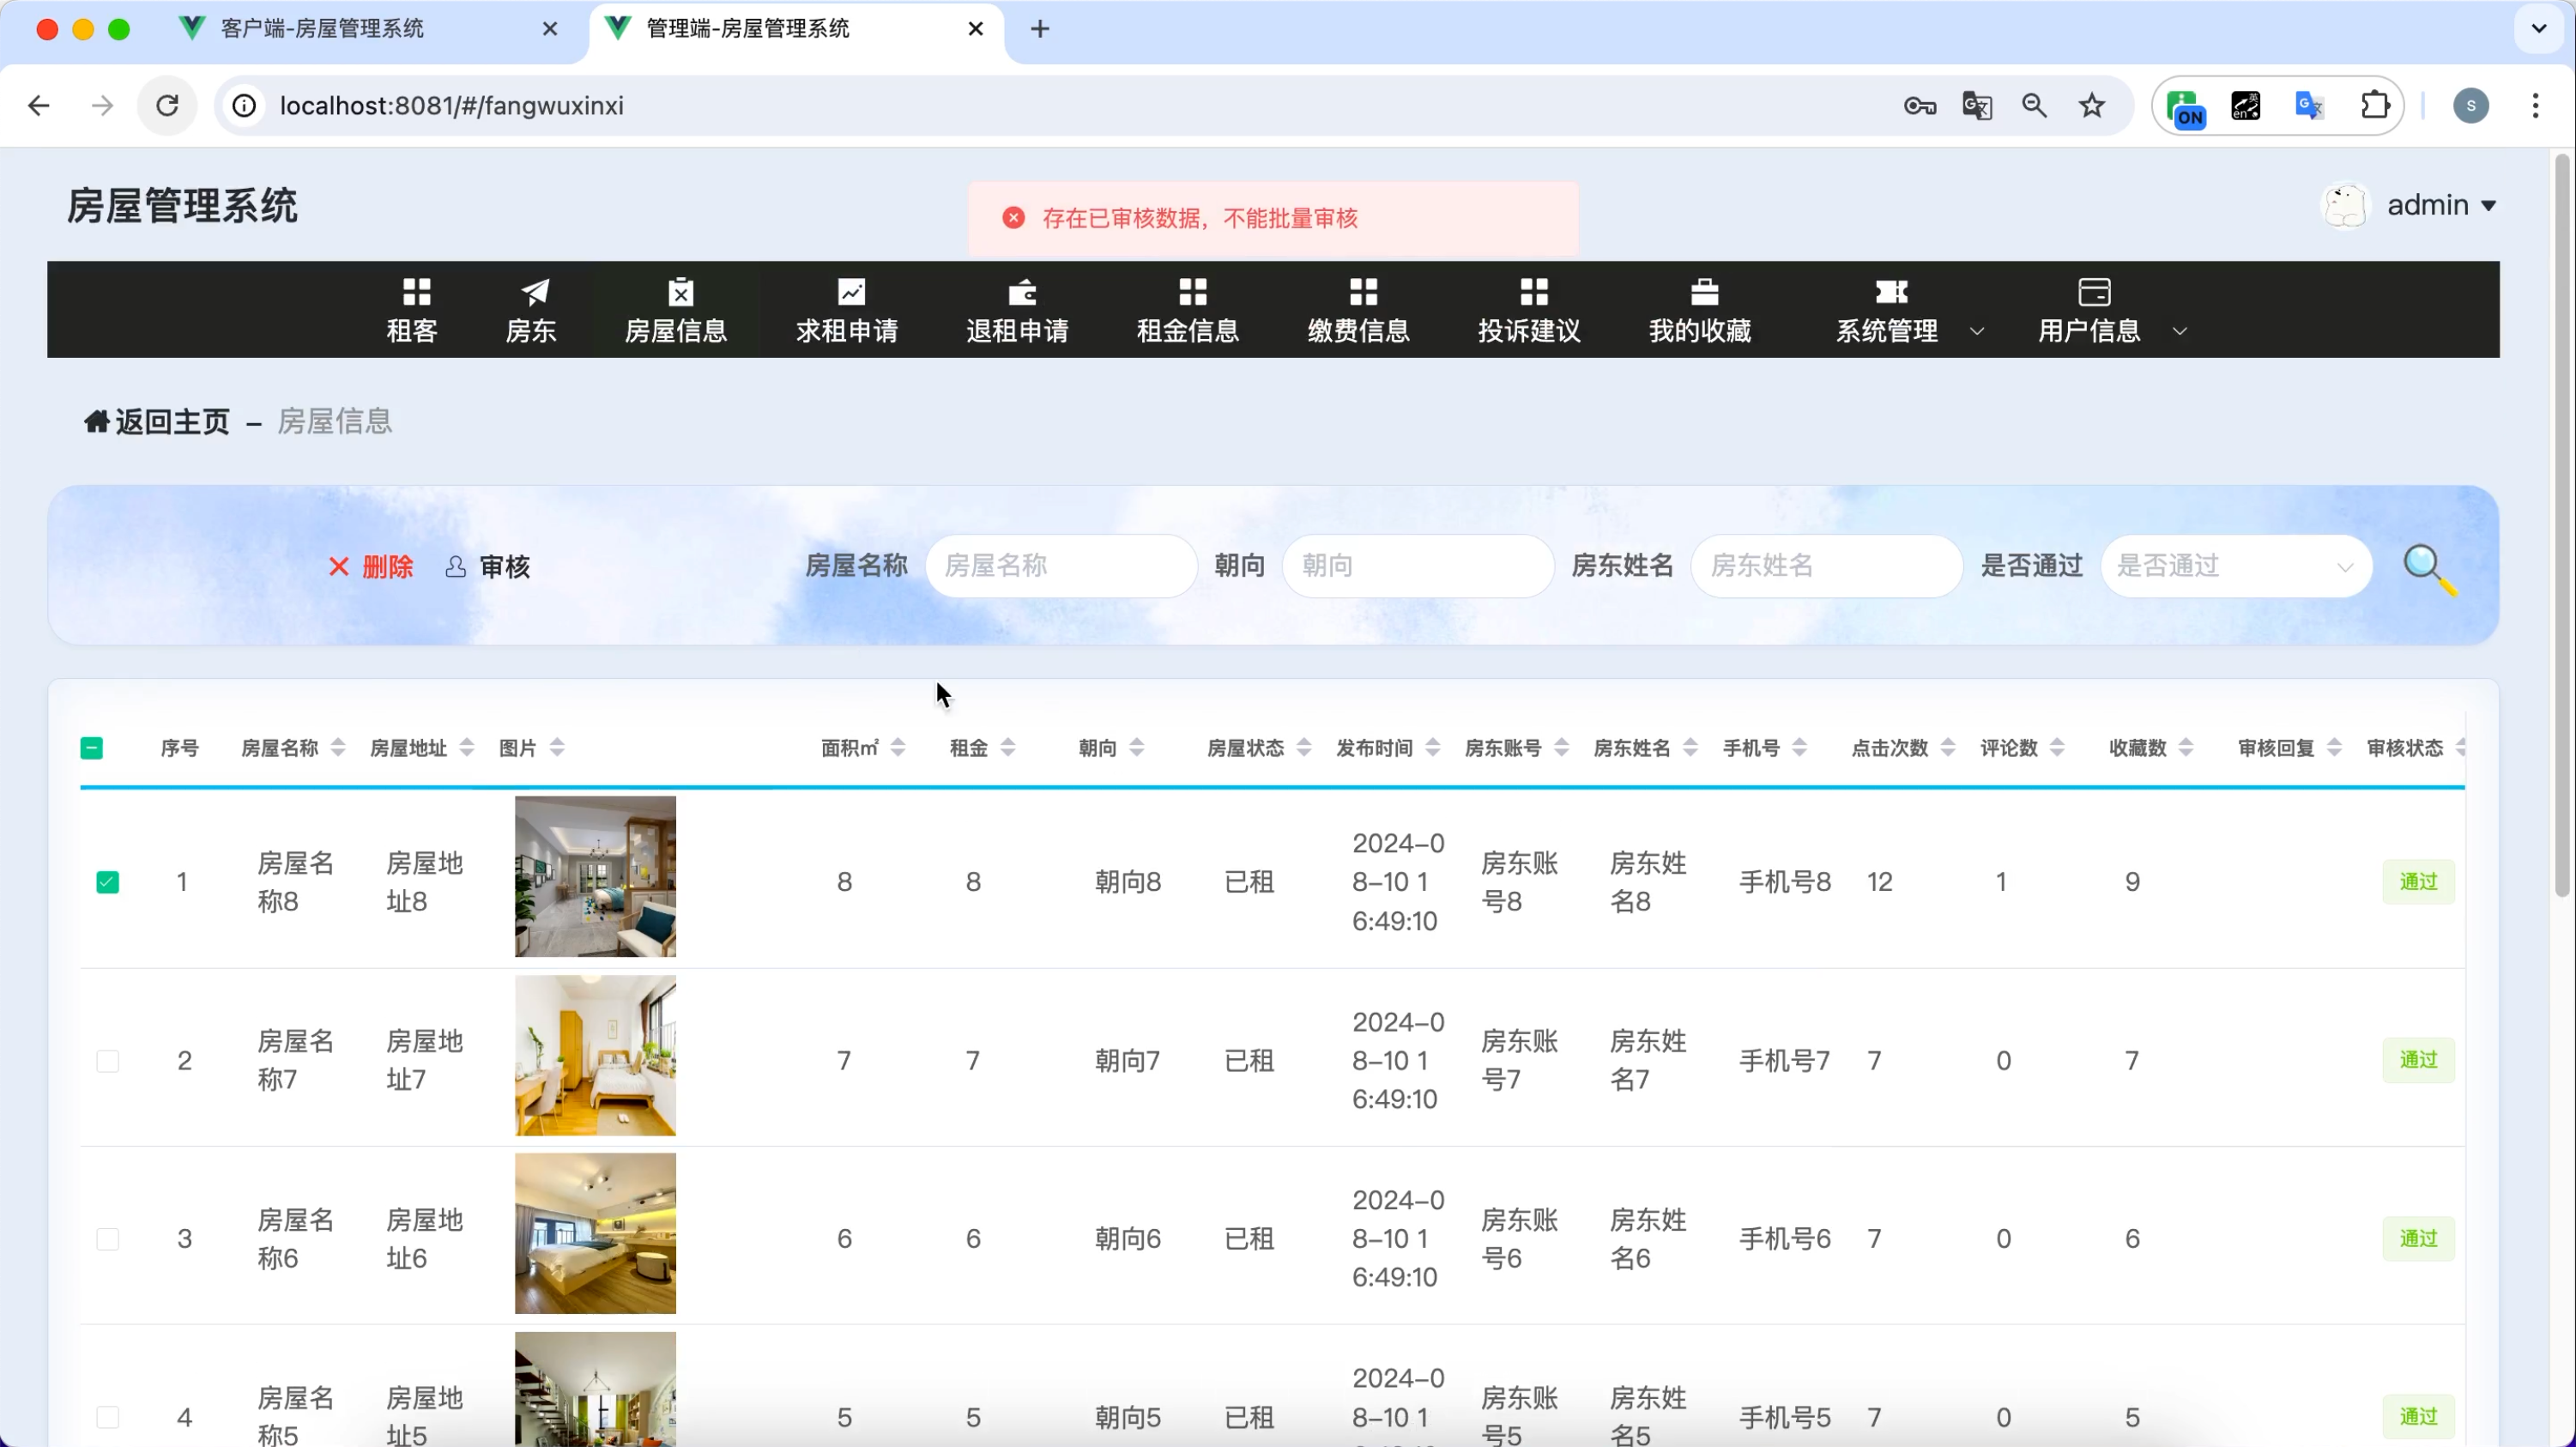Open the 我的收藏 briefcase icon
Image resolution: width=2576 pixels, height=1447 pixels.
pos(1704,292)
